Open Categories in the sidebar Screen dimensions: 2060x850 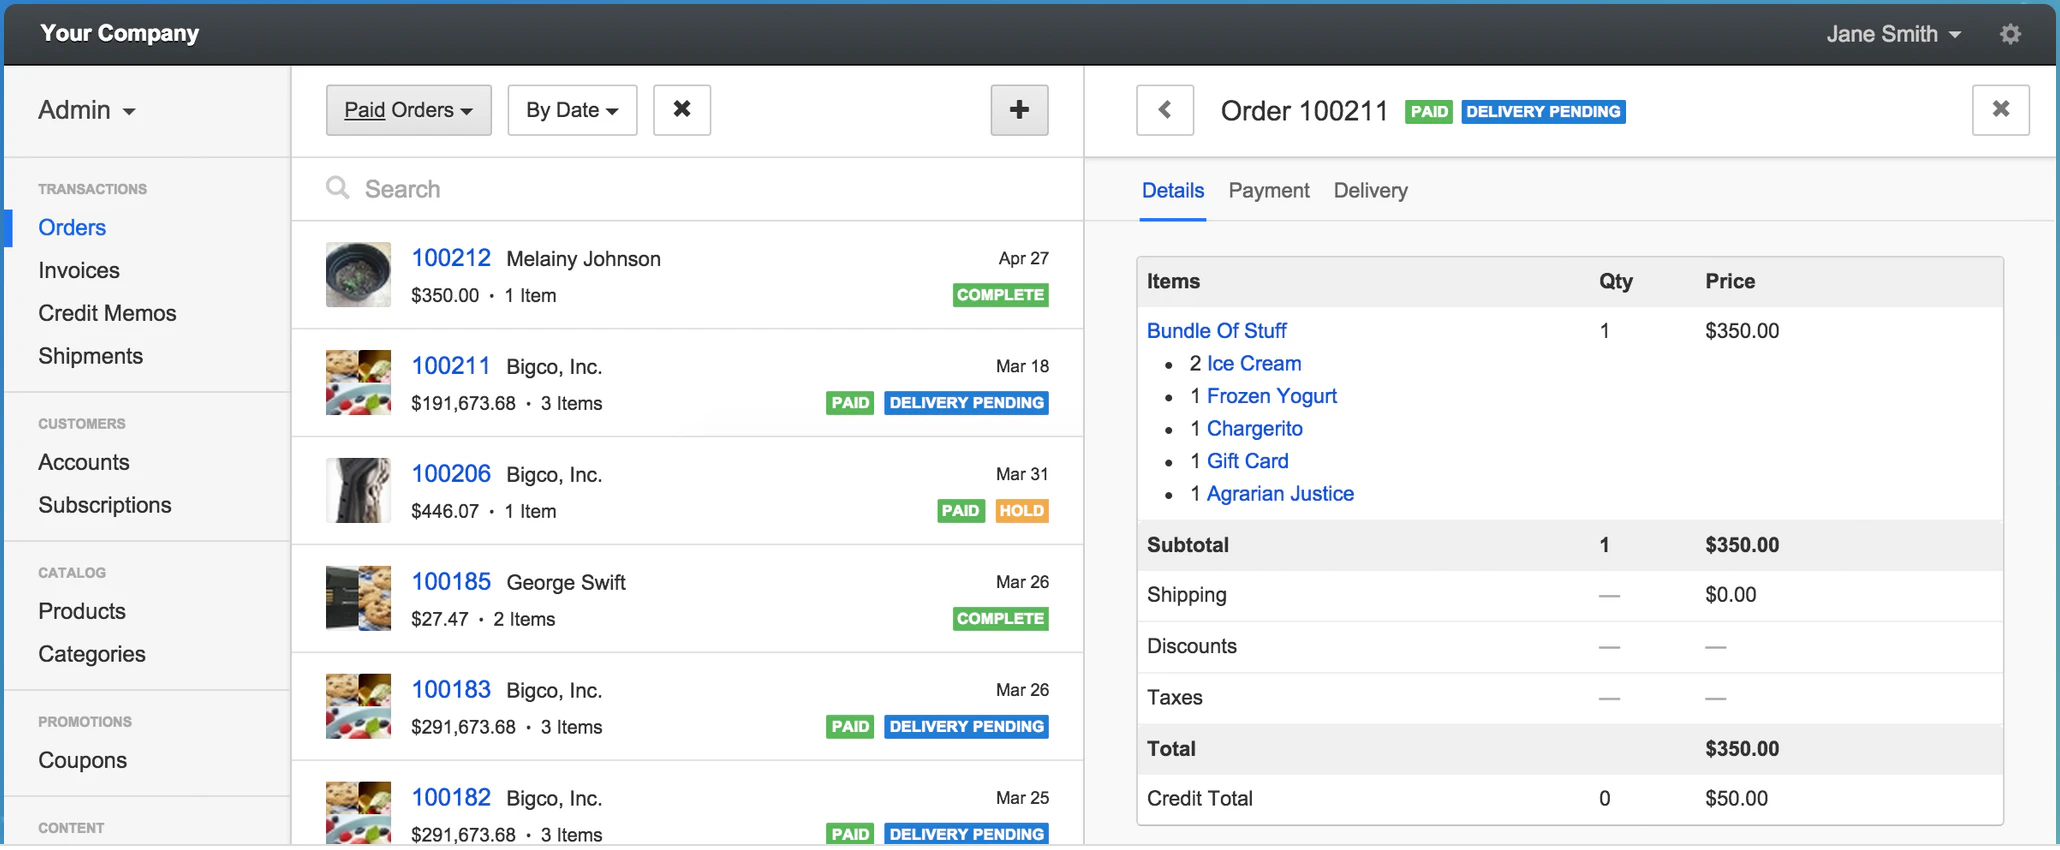pos(92,654)
